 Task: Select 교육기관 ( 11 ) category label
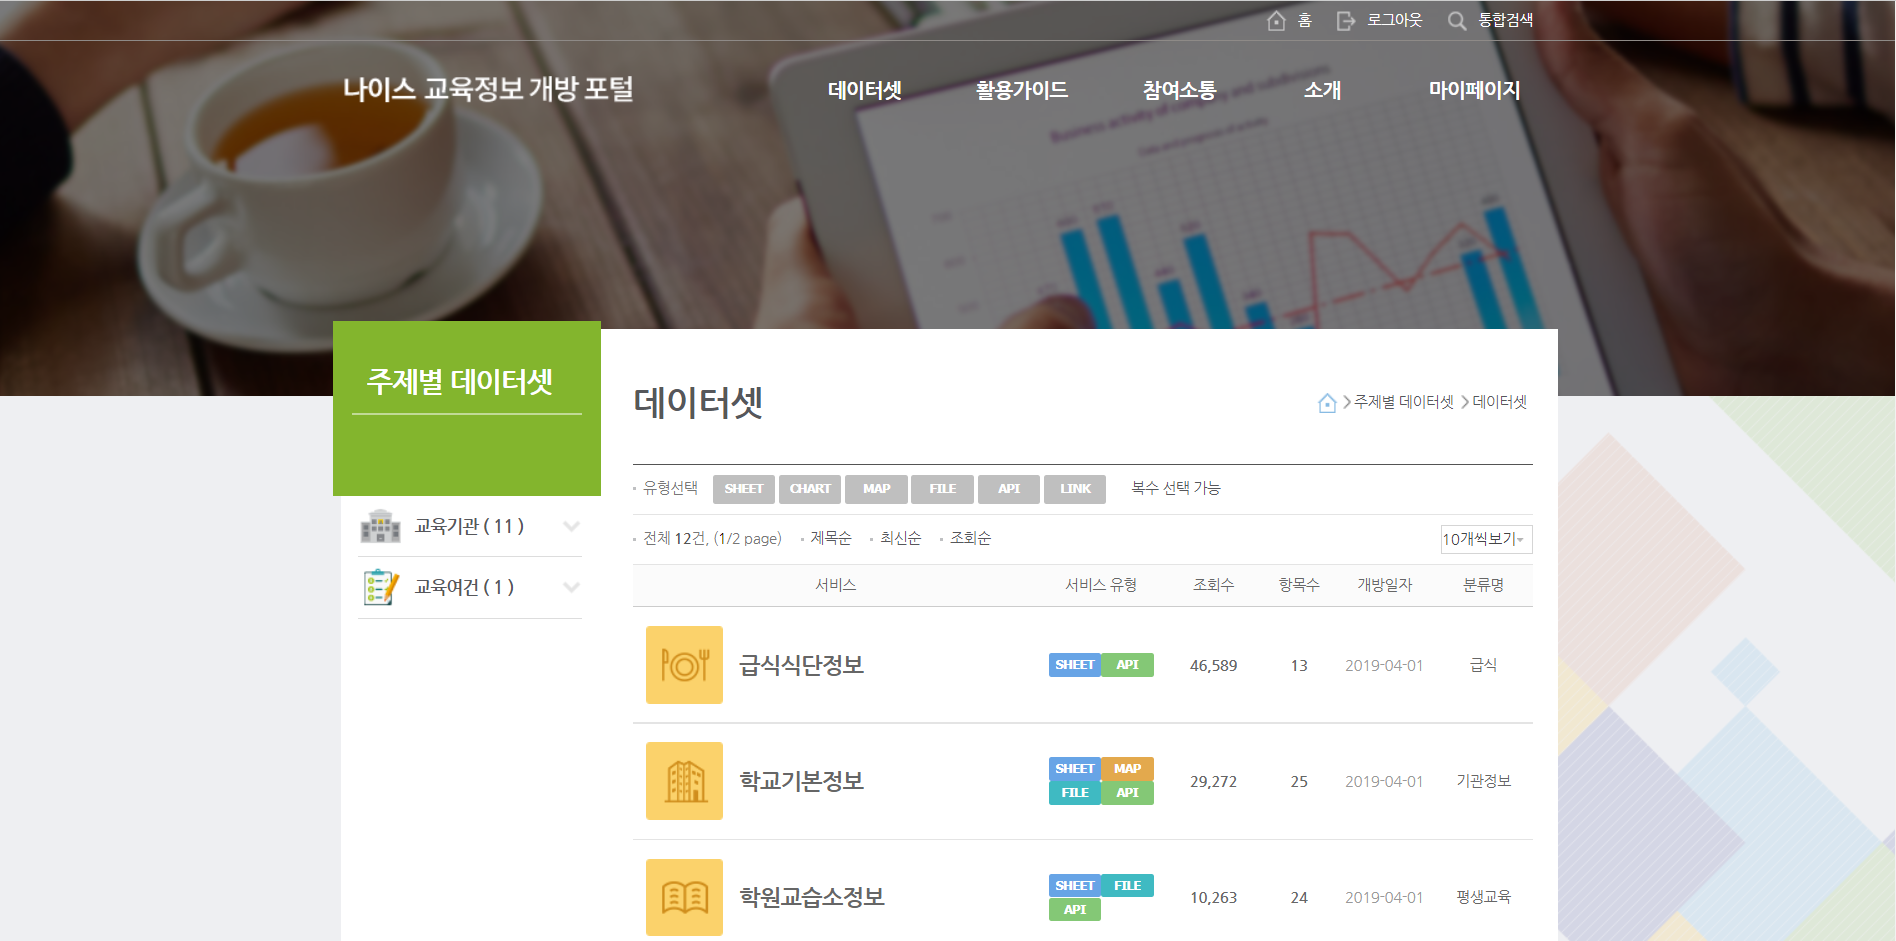click(x=469, y=527)
